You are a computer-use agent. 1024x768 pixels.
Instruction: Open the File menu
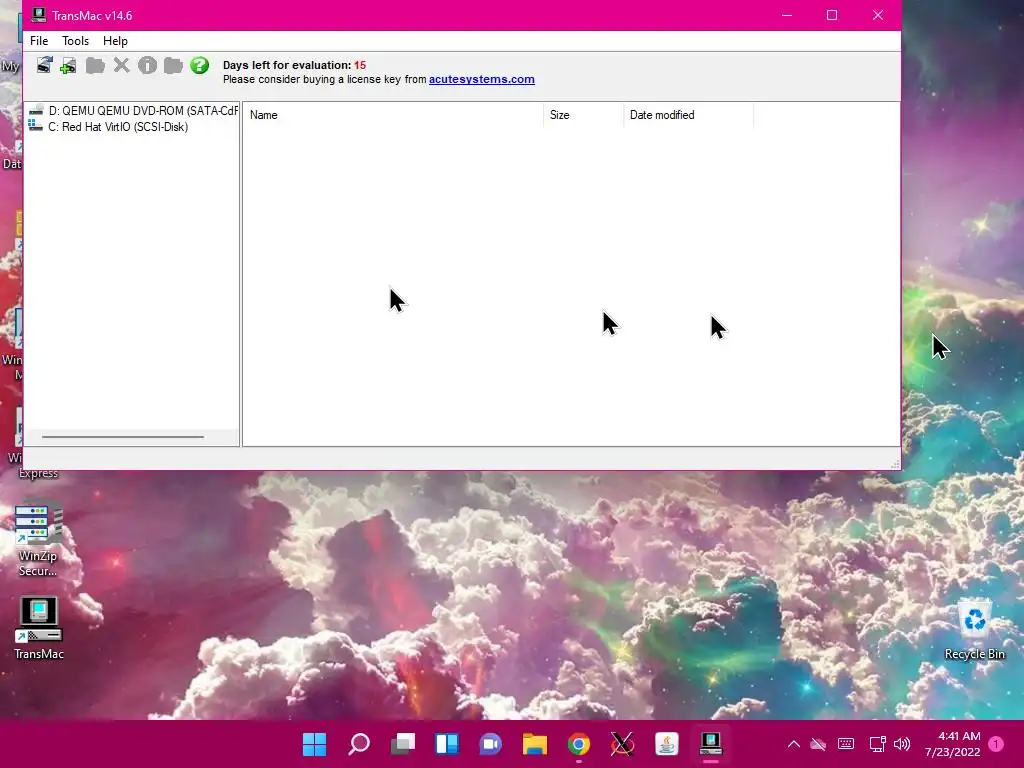39,40
